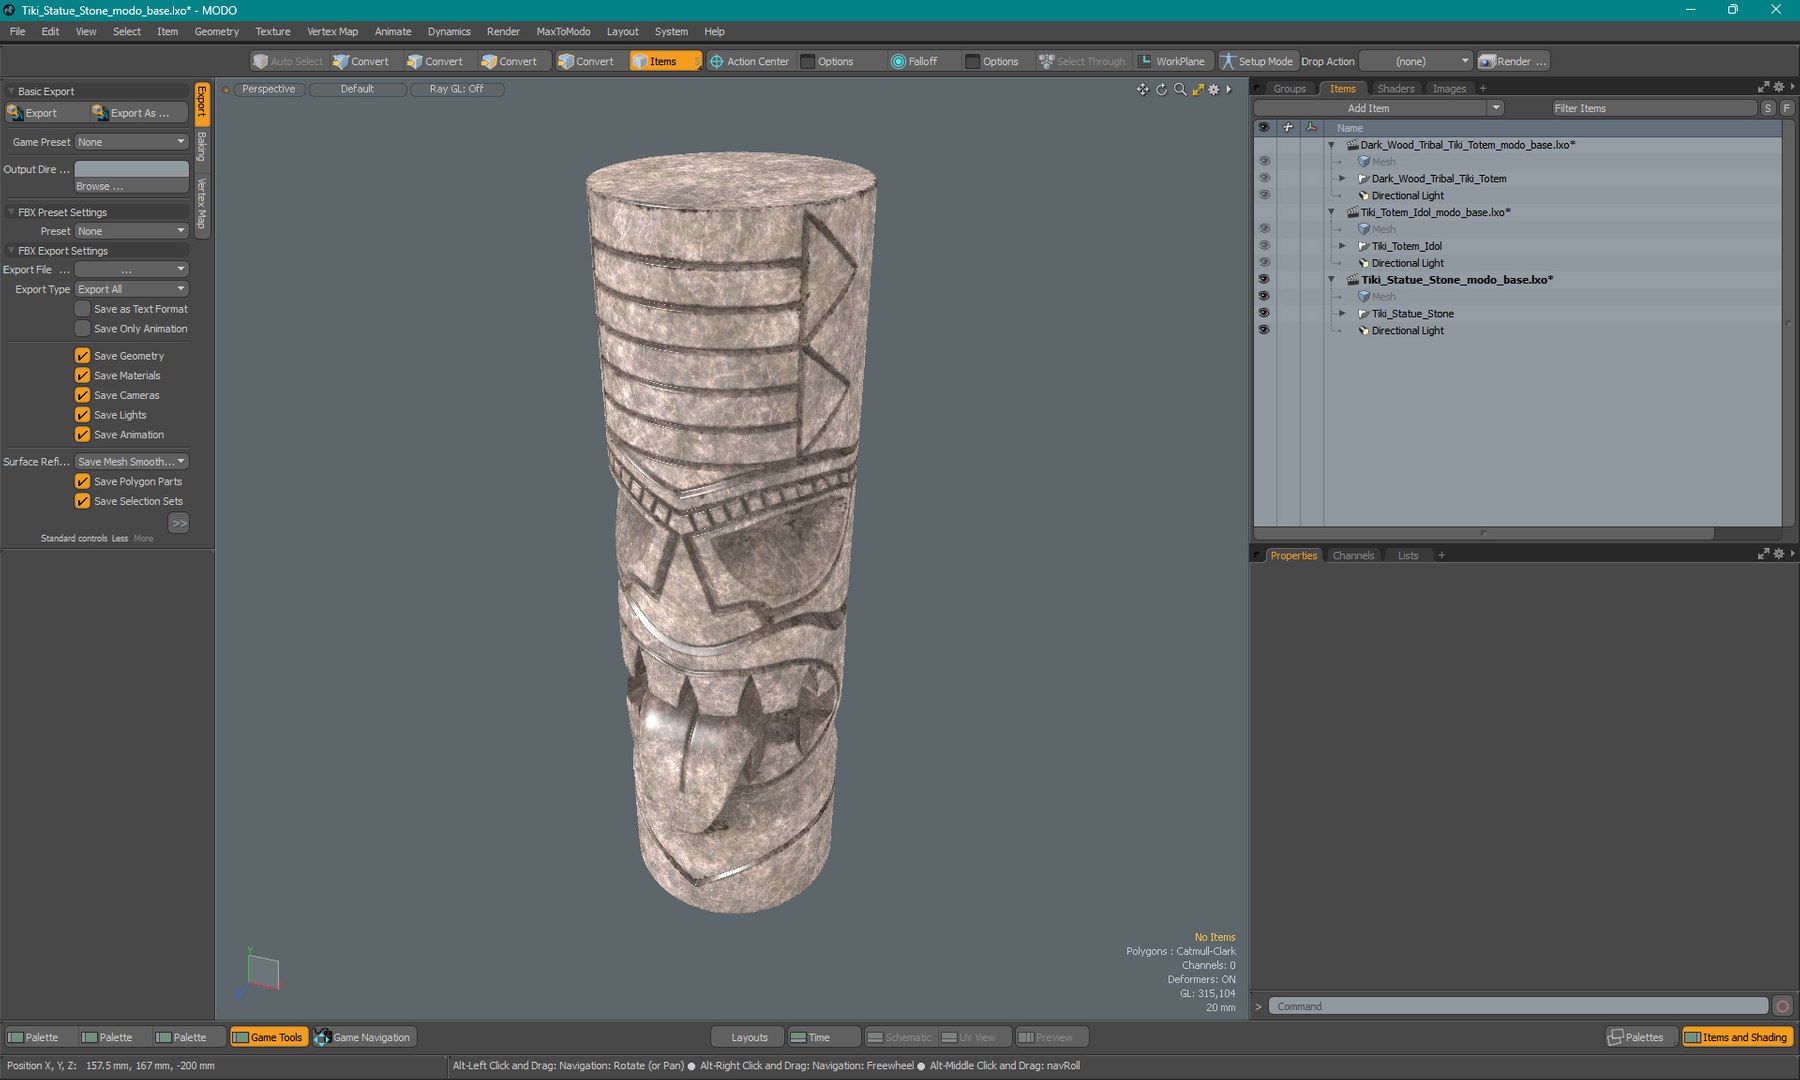
Task: Open viewport settings gear icon
Action: [x=1214, y=89]
